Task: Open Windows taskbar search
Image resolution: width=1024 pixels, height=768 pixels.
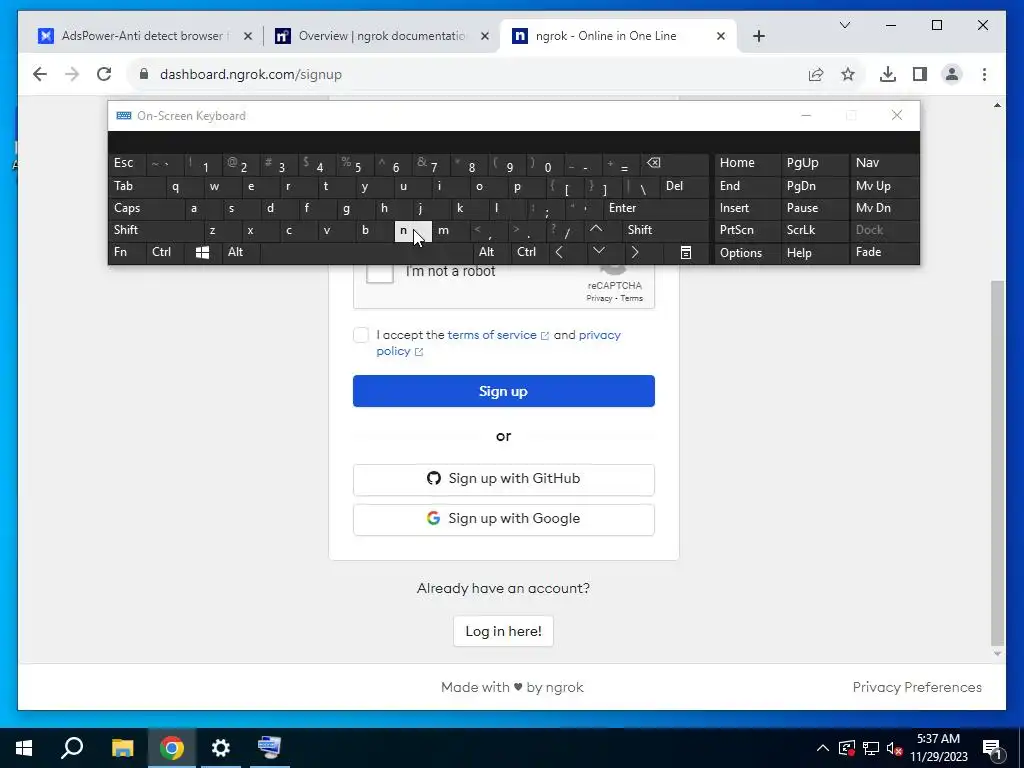Action: tap(72, 748)
